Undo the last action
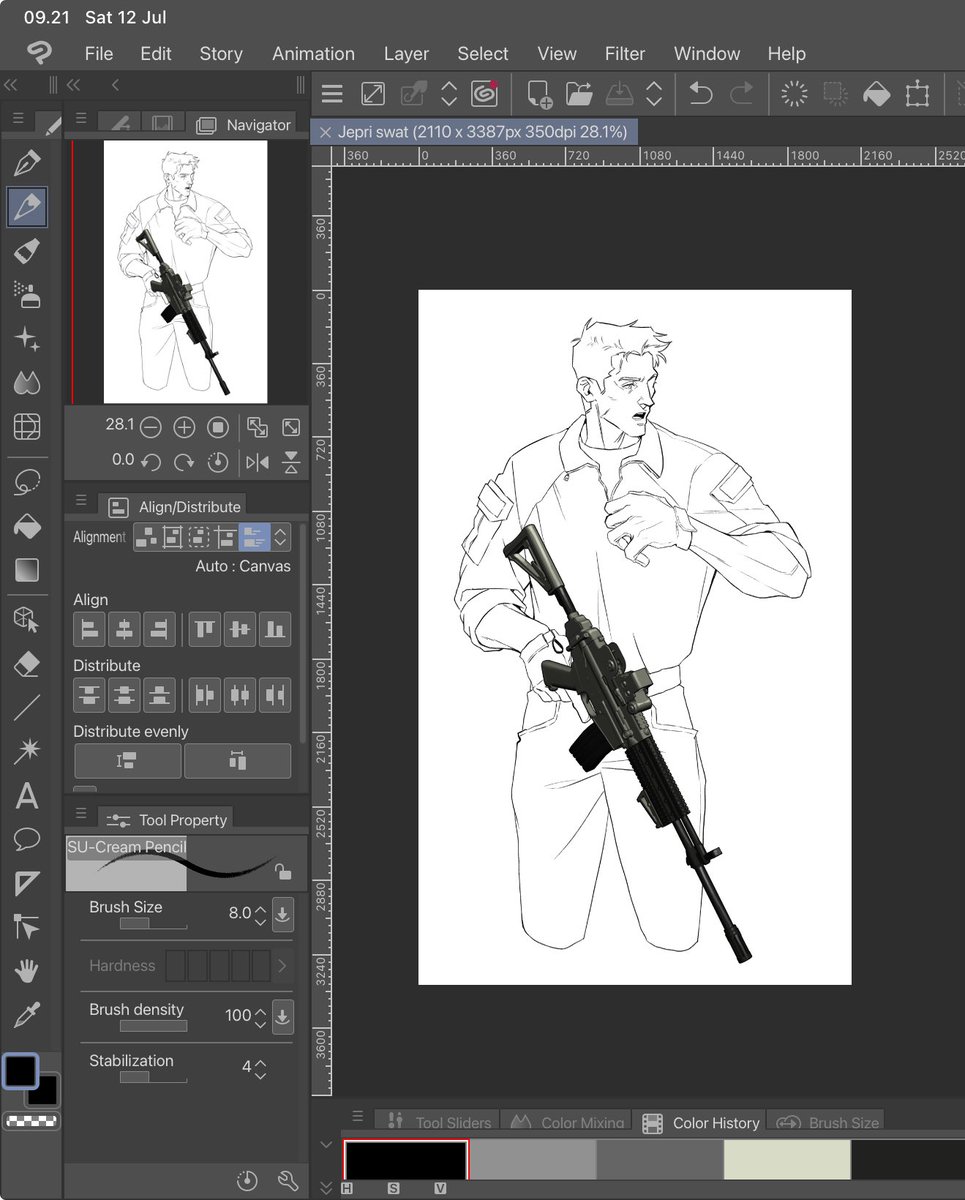965x1200 pixels. (x=700, y=94)
